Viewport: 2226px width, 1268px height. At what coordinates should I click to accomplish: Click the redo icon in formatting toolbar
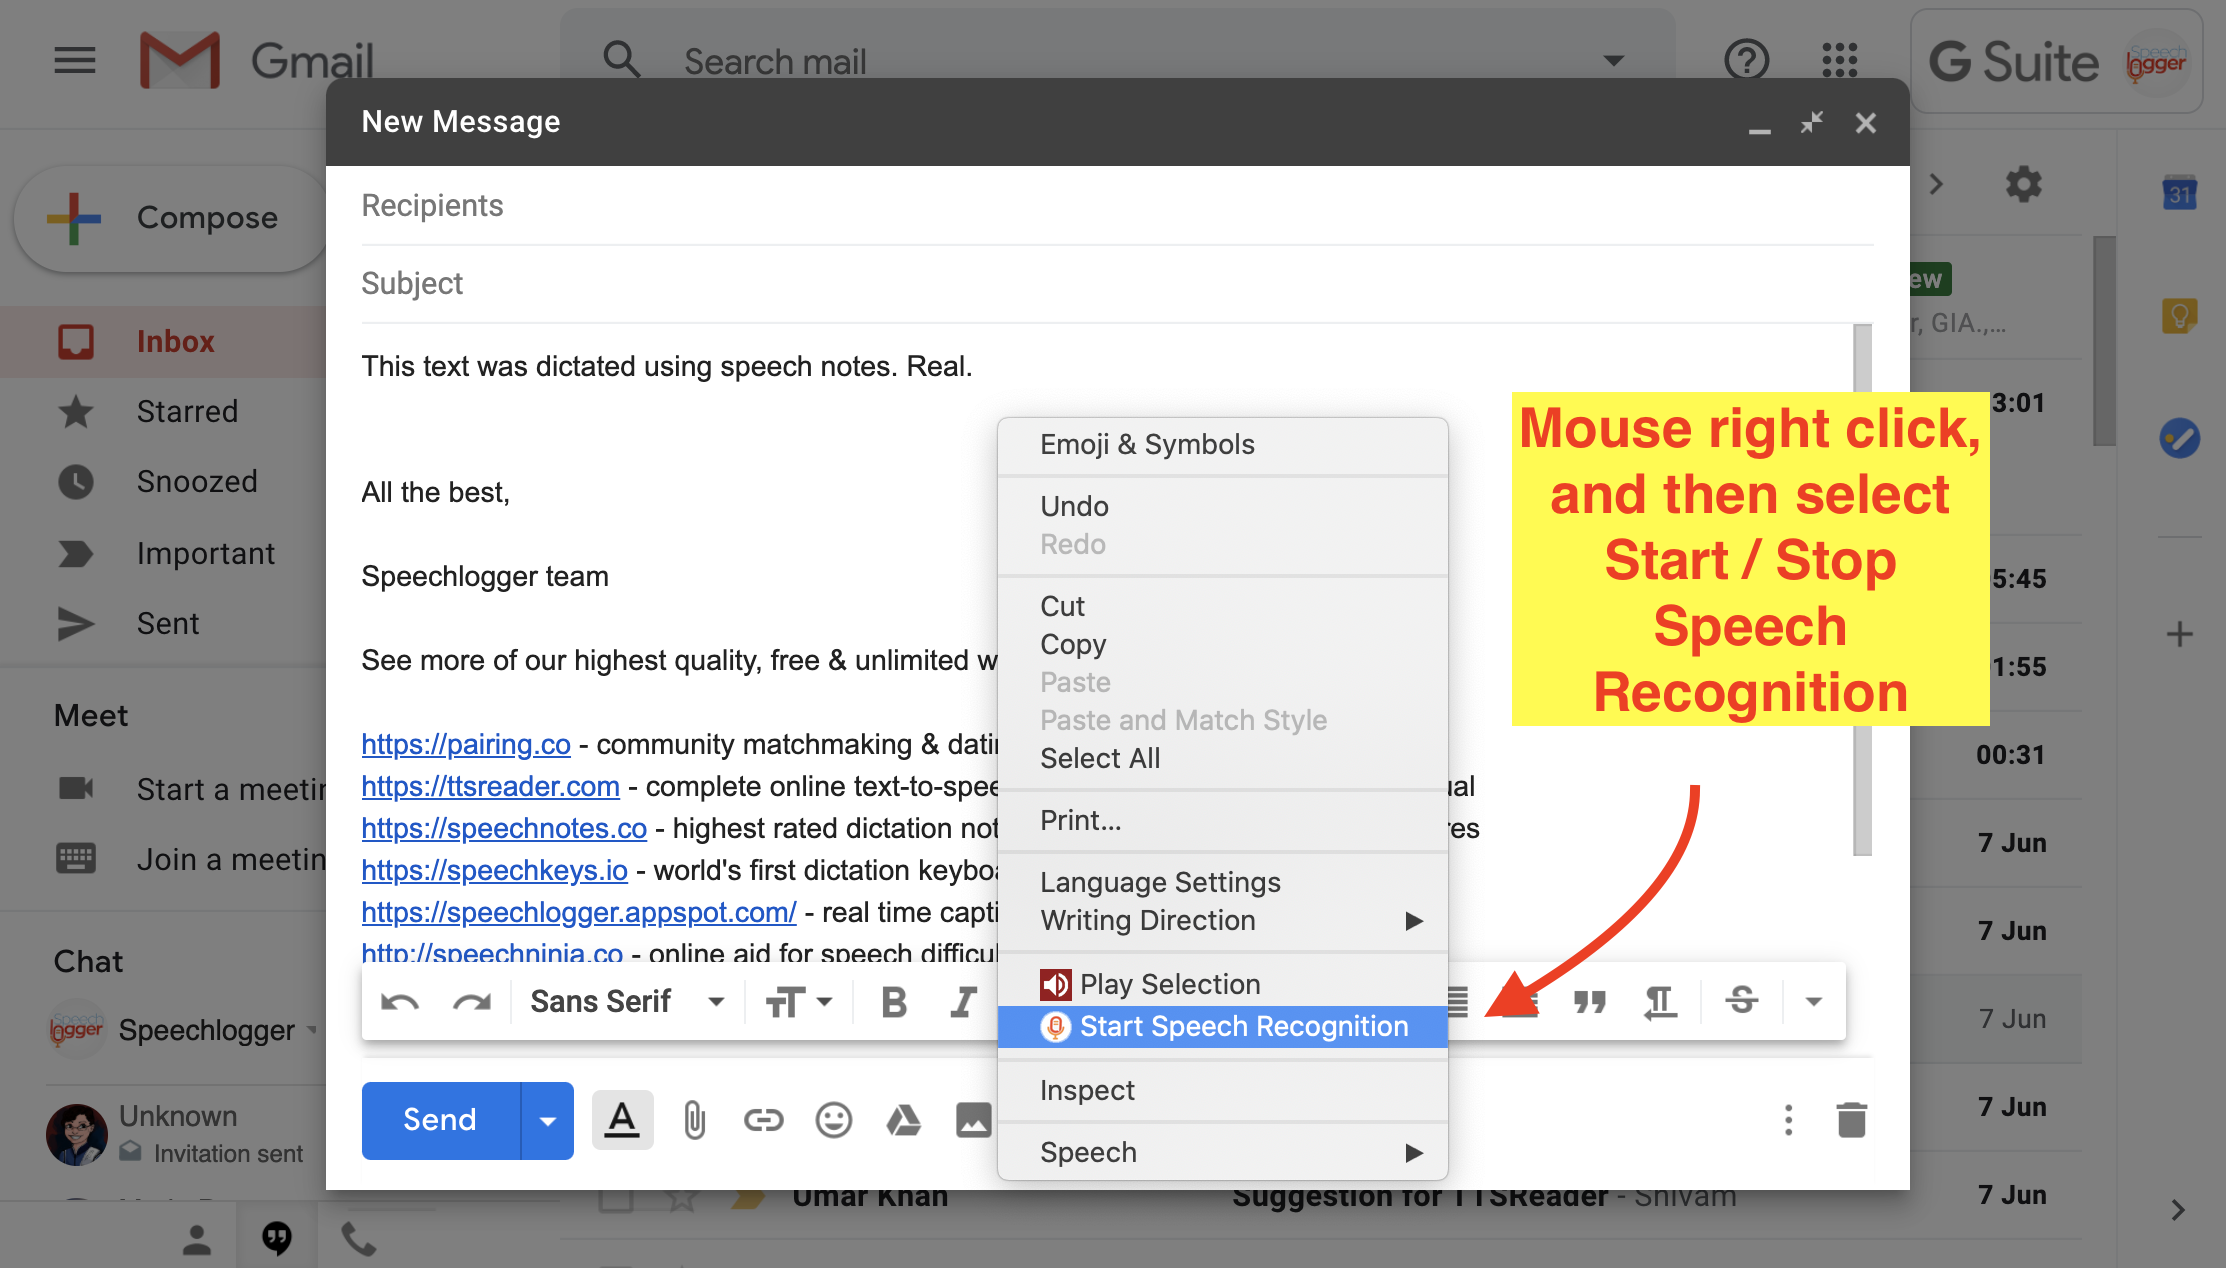(x=471, y=1002)
